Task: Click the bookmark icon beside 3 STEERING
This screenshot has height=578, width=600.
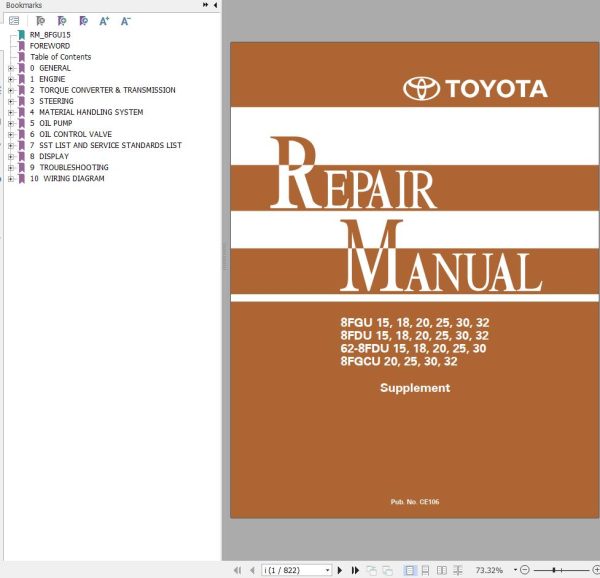Action: click(22, 101)
